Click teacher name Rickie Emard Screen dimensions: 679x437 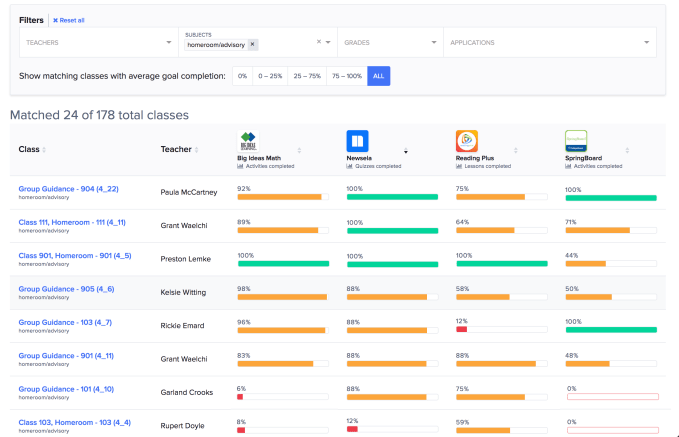(x=182, y=326)
